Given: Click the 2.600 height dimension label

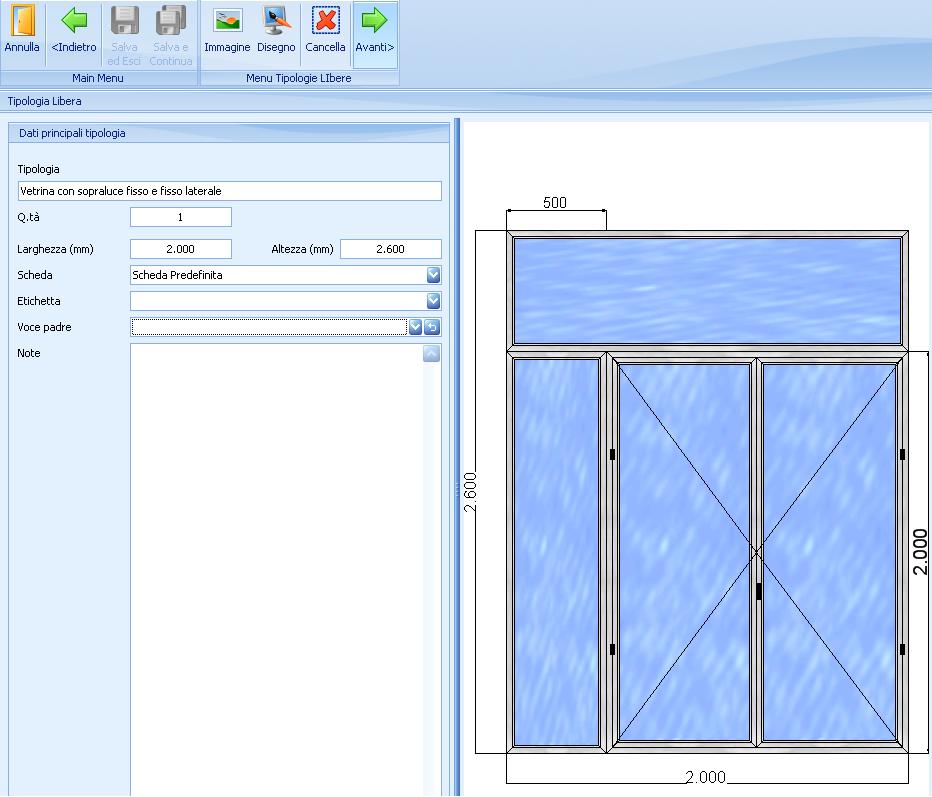Looking at the screenshot, I should (x=470, y=492).
